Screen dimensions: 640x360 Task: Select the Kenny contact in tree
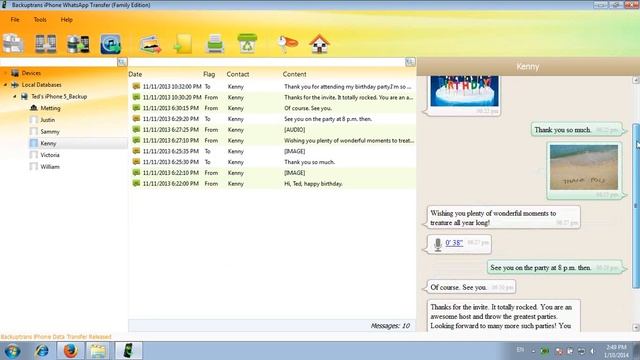tap(48, 144)
